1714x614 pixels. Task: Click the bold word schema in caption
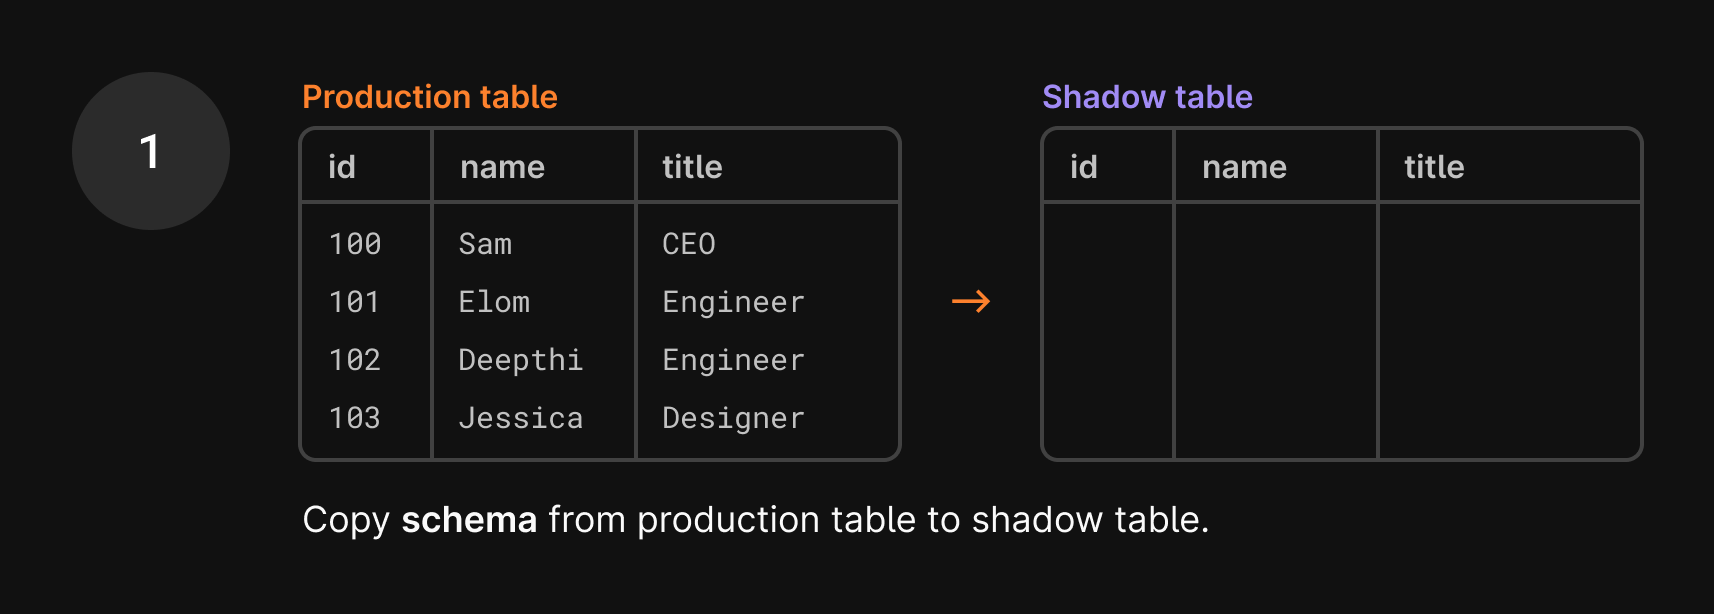point(469,520)
